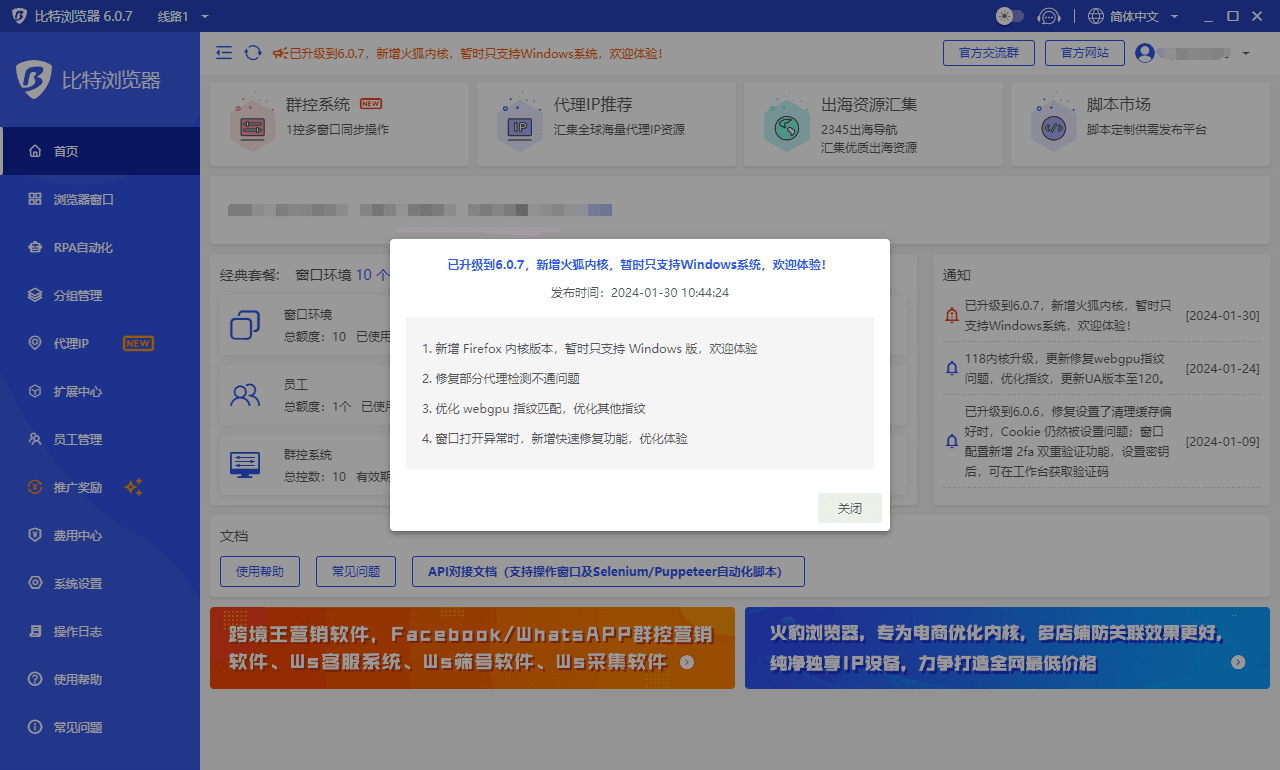Select the 分组管理 sidebar icon
This screenshot has height=770, width=1280.
[x=34, y=295]
